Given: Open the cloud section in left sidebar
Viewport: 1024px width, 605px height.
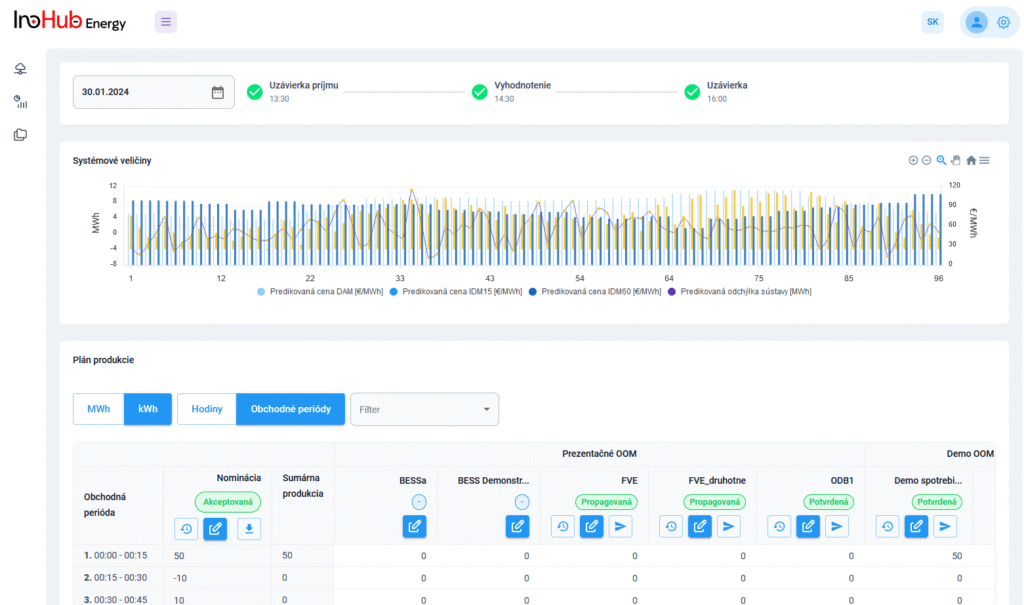Looking at the screenshot, I should click(20, 69).
